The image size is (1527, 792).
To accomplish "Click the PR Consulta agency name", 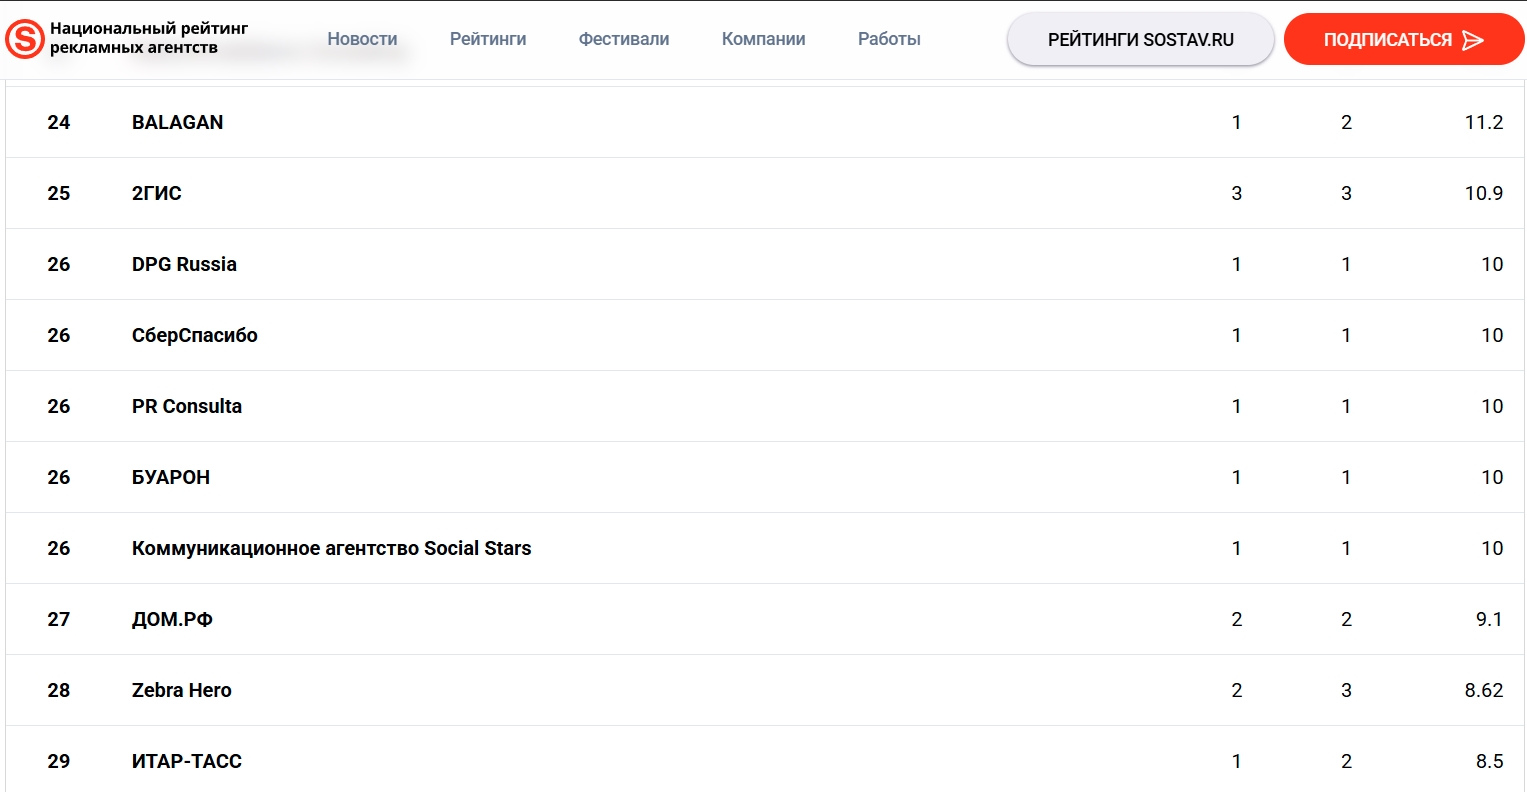I will 187,406.
